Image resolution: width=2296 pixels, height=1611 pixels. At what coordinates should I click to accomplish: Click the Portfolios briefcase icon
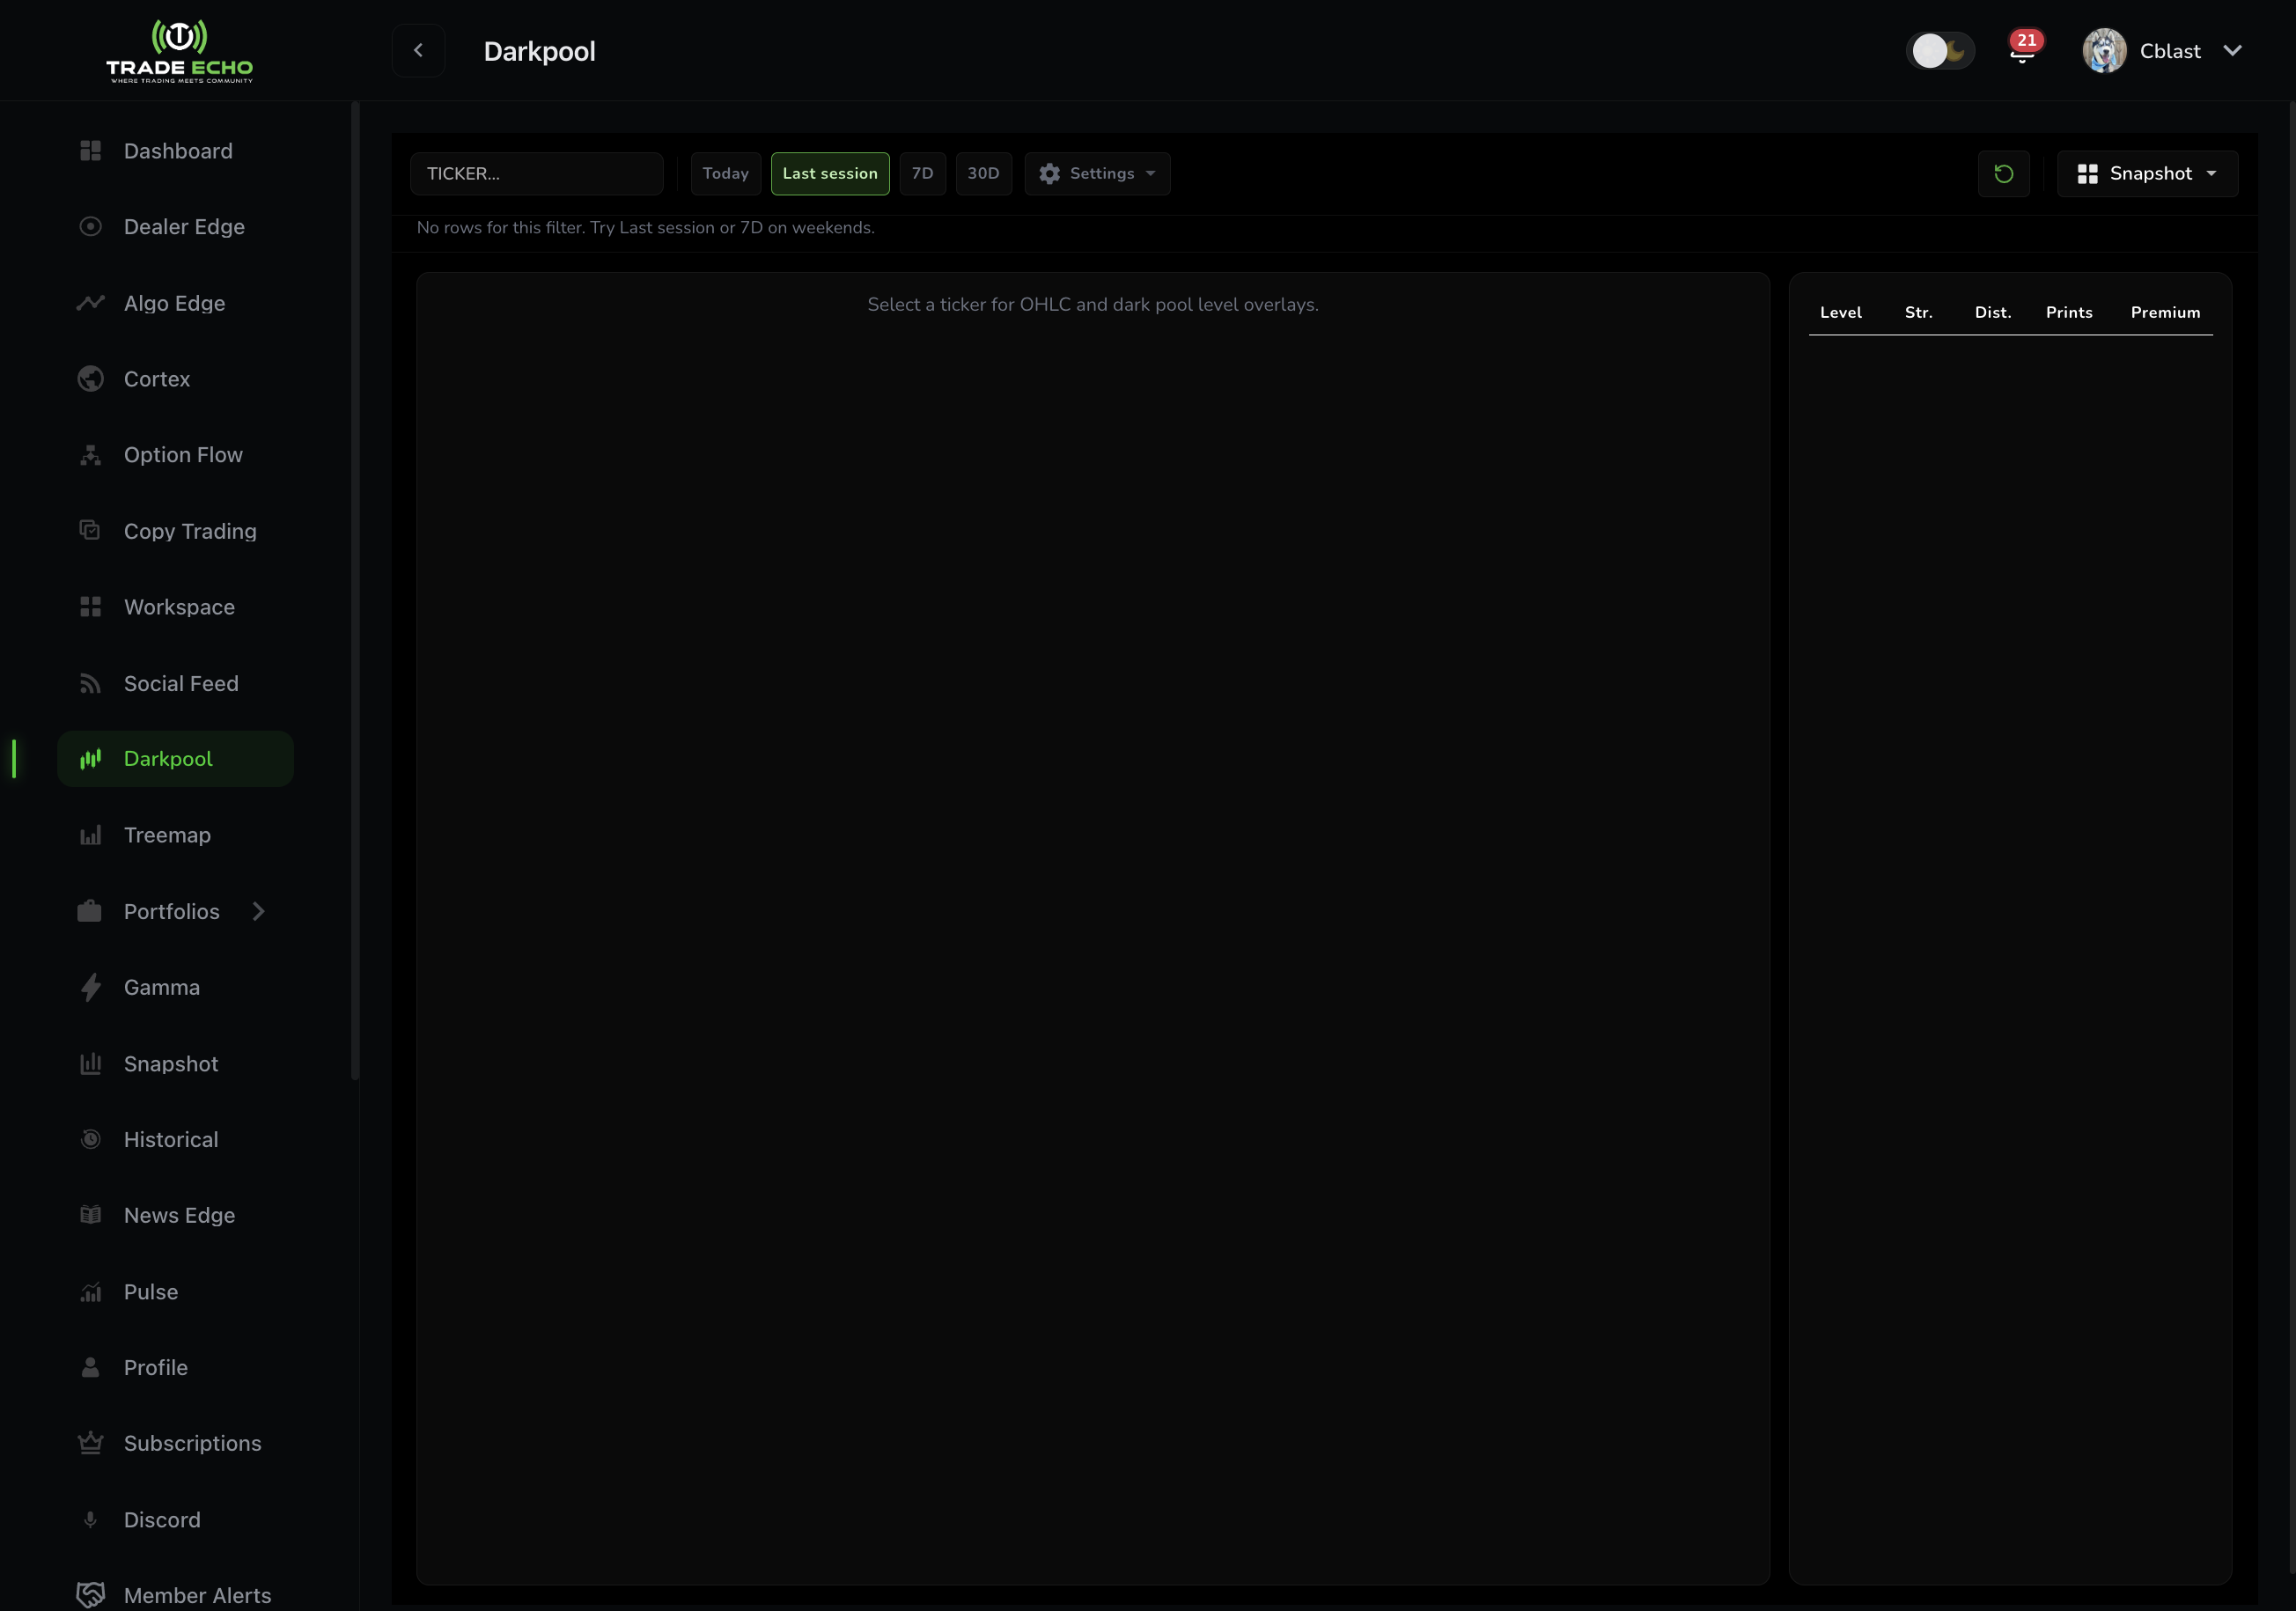point(90,911)
